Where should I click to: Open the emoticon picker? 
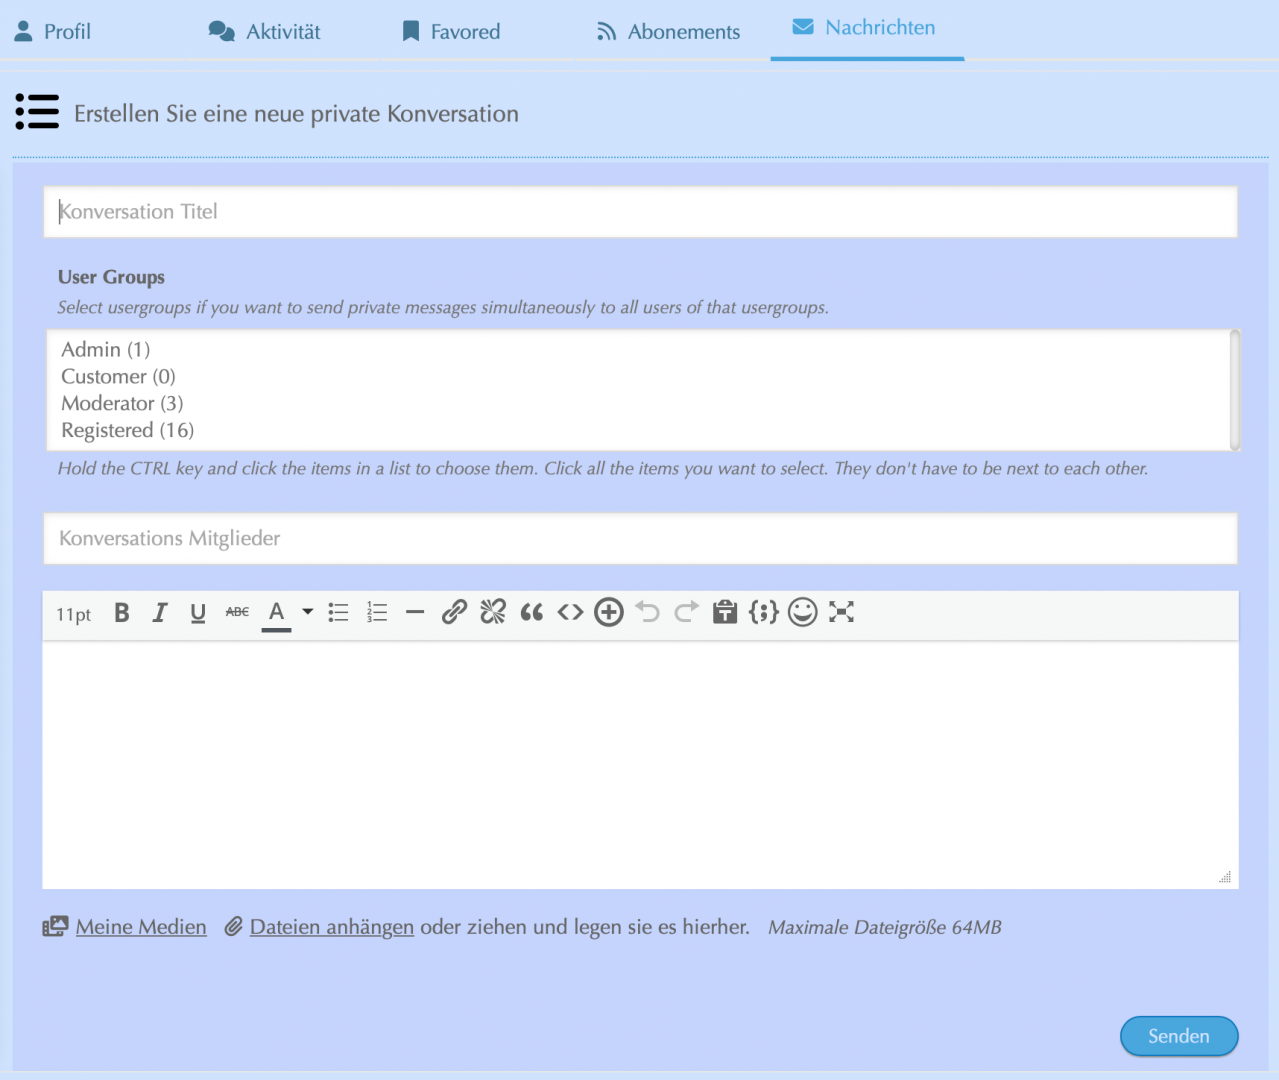coord(802,612)
